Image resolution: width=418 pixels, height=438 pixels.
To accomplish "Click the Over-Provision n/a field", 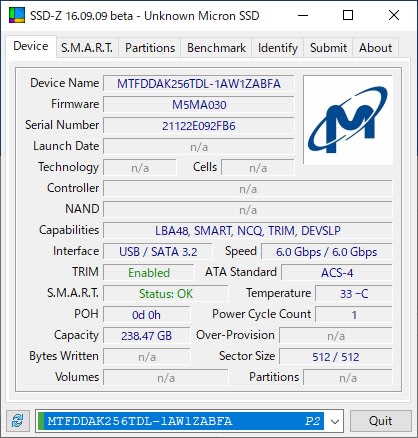I will coord(336,336).
